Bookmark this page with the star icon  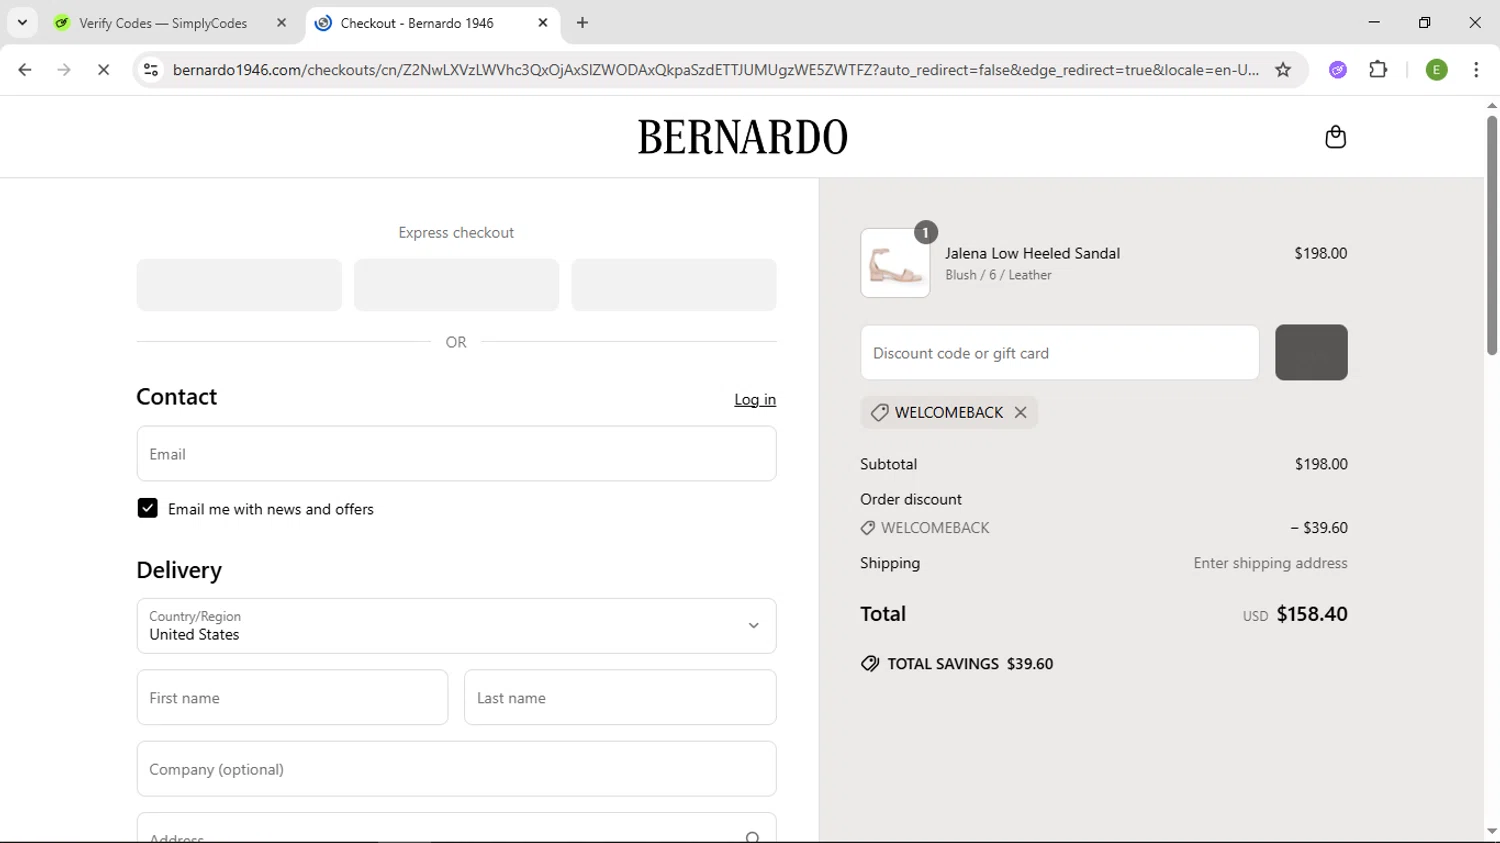tap(1283, 69)
